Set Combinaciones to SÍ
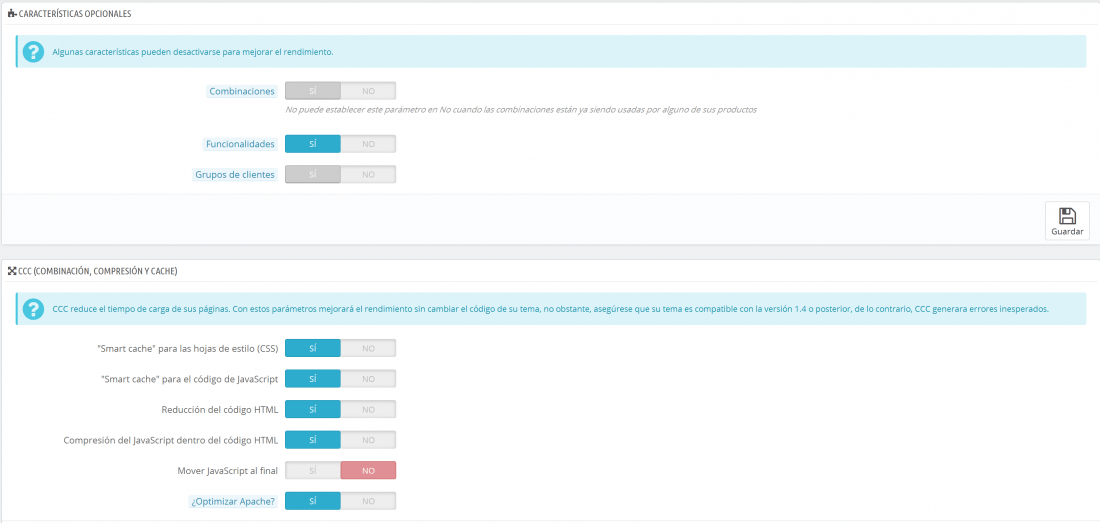The image size is (1100, 523). [x=313, y=91]
